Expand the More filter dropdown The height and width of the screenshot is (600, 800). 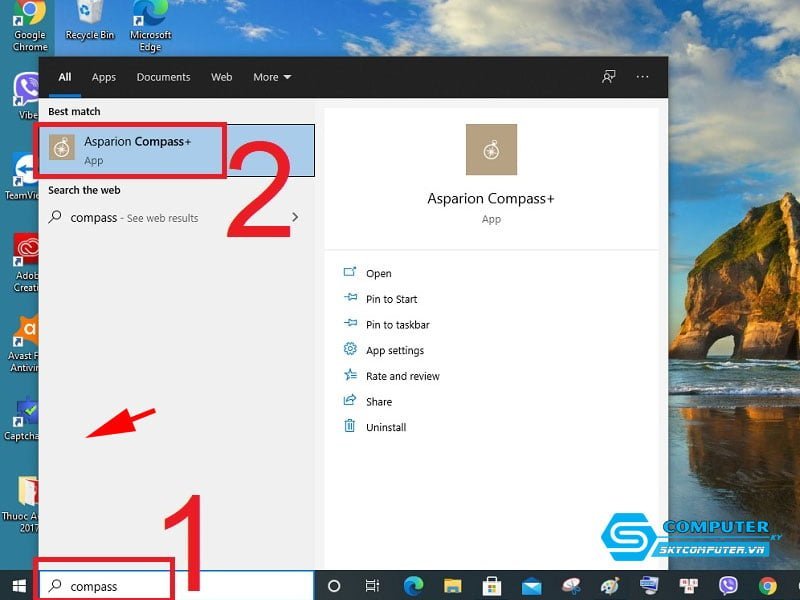[272, 77]
